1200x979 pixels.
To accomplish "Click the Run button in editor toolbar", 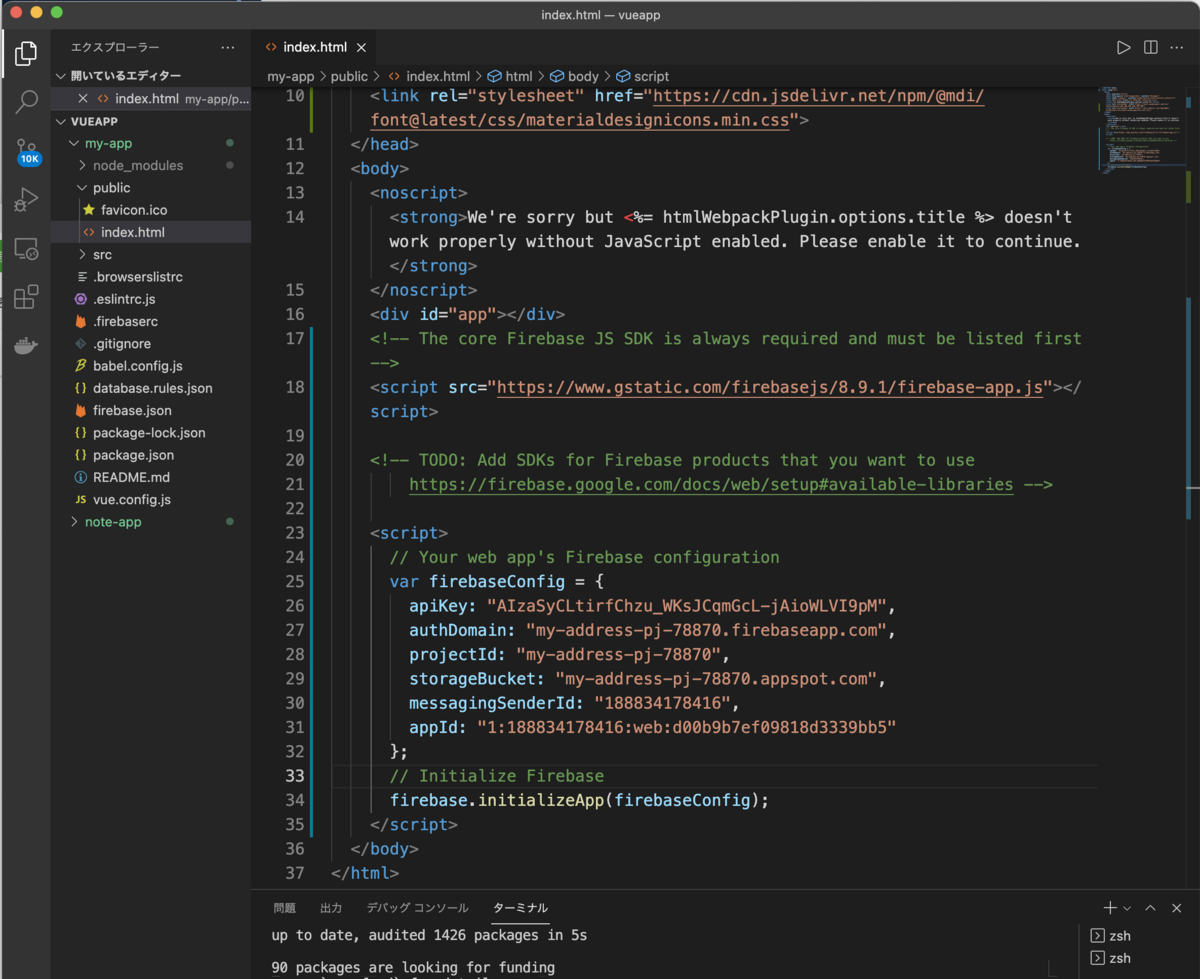I will pos(1123,47).
